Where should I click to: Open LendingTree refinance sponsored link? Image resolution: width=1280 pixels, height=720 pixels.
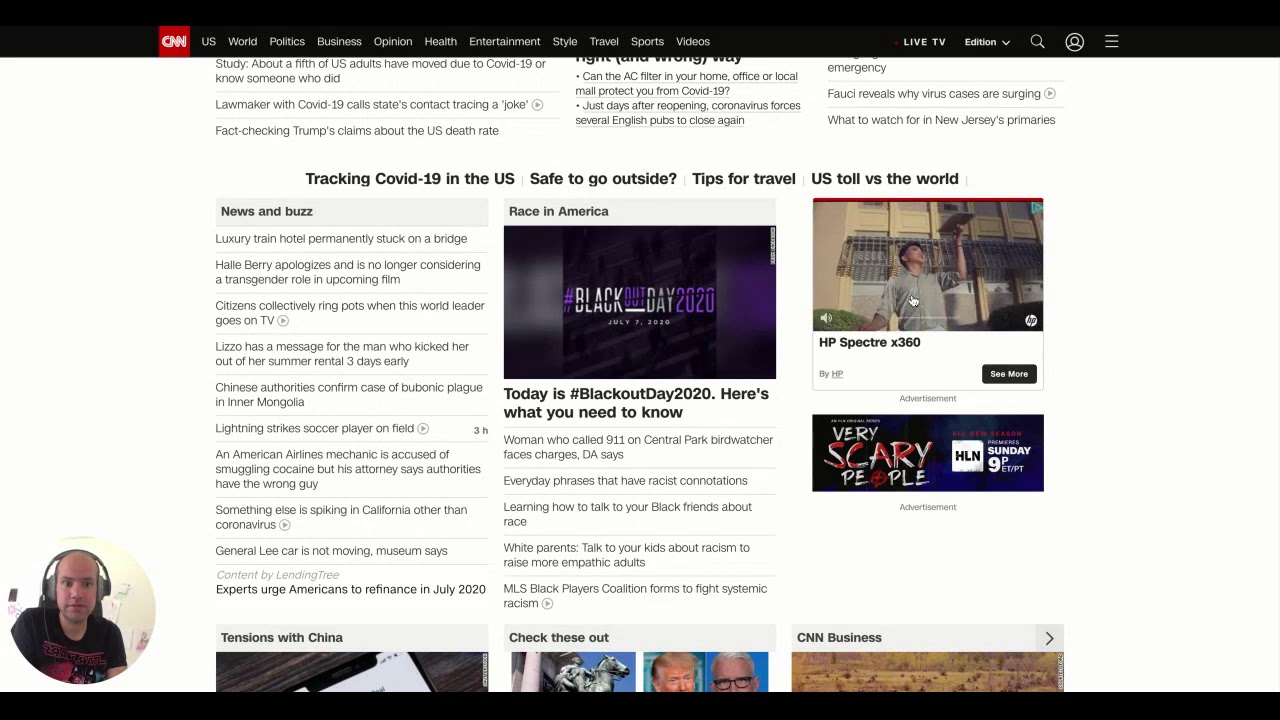point(351,590)
